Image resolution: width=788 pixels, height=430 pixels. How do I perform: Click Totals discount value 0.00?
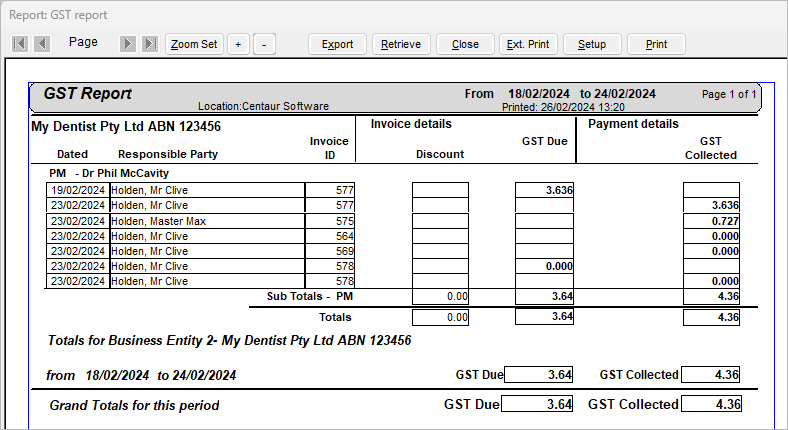(440, 317)
